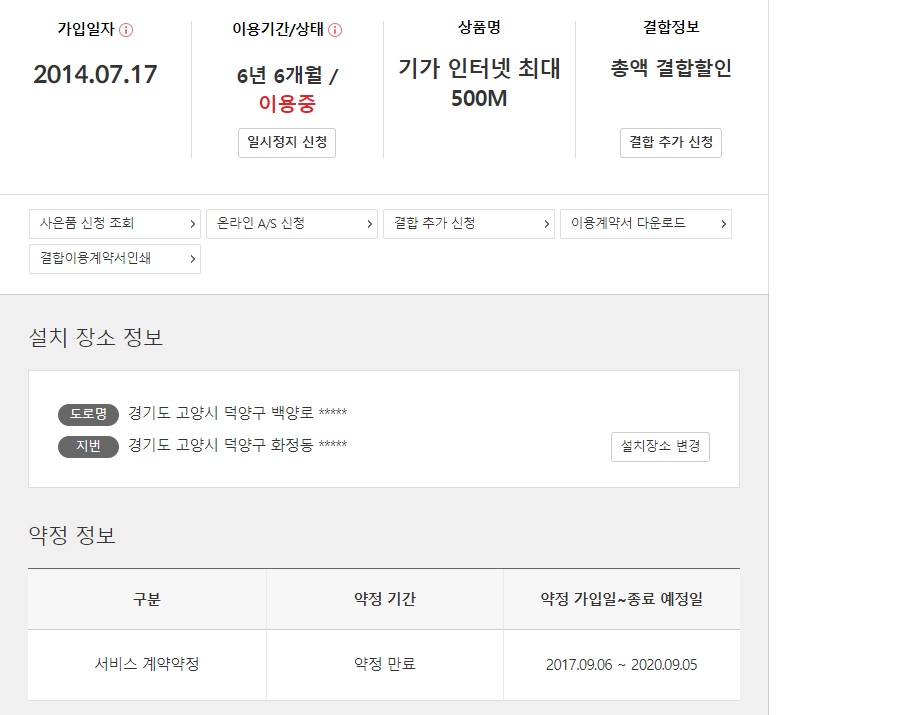Image resolution: width=919 pixels, height=715 pixels.
Task: Click the 구분 column header
Action: 147,599
